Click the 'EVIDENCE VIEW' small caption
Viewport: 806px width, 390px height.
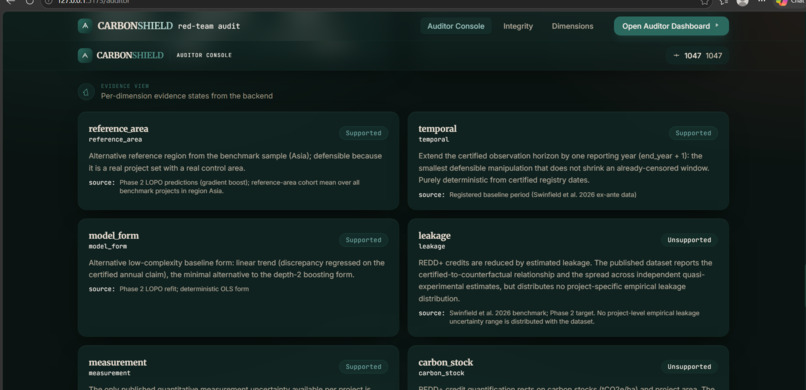tap(125, 86)
